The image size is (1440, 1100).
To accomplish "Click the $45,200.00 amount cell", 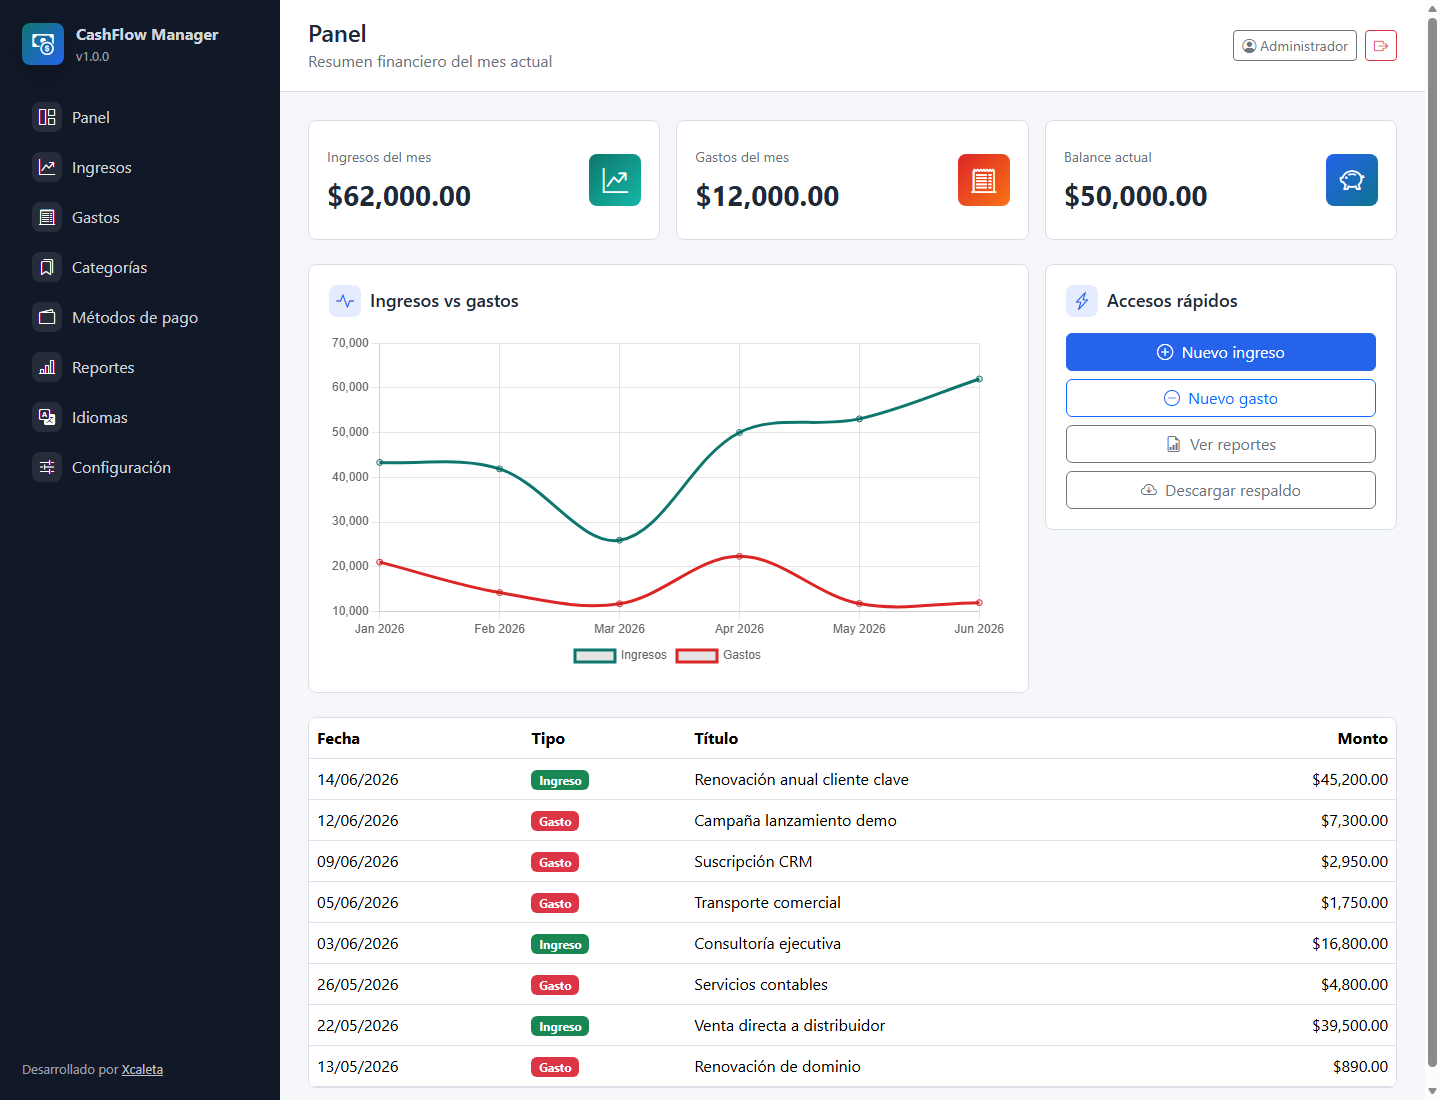I will click(1350, 780).
